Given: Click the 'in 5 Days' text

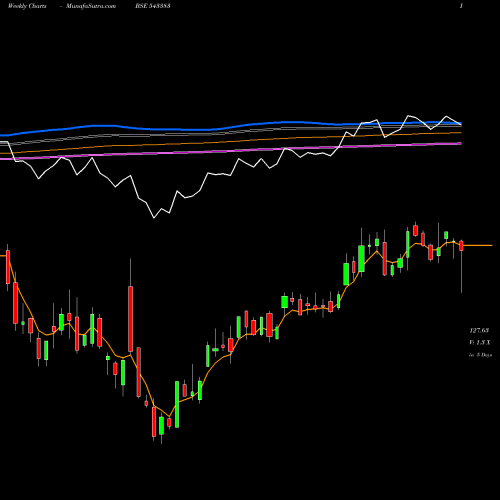Looking at the screenshot, I should point(480,355).
